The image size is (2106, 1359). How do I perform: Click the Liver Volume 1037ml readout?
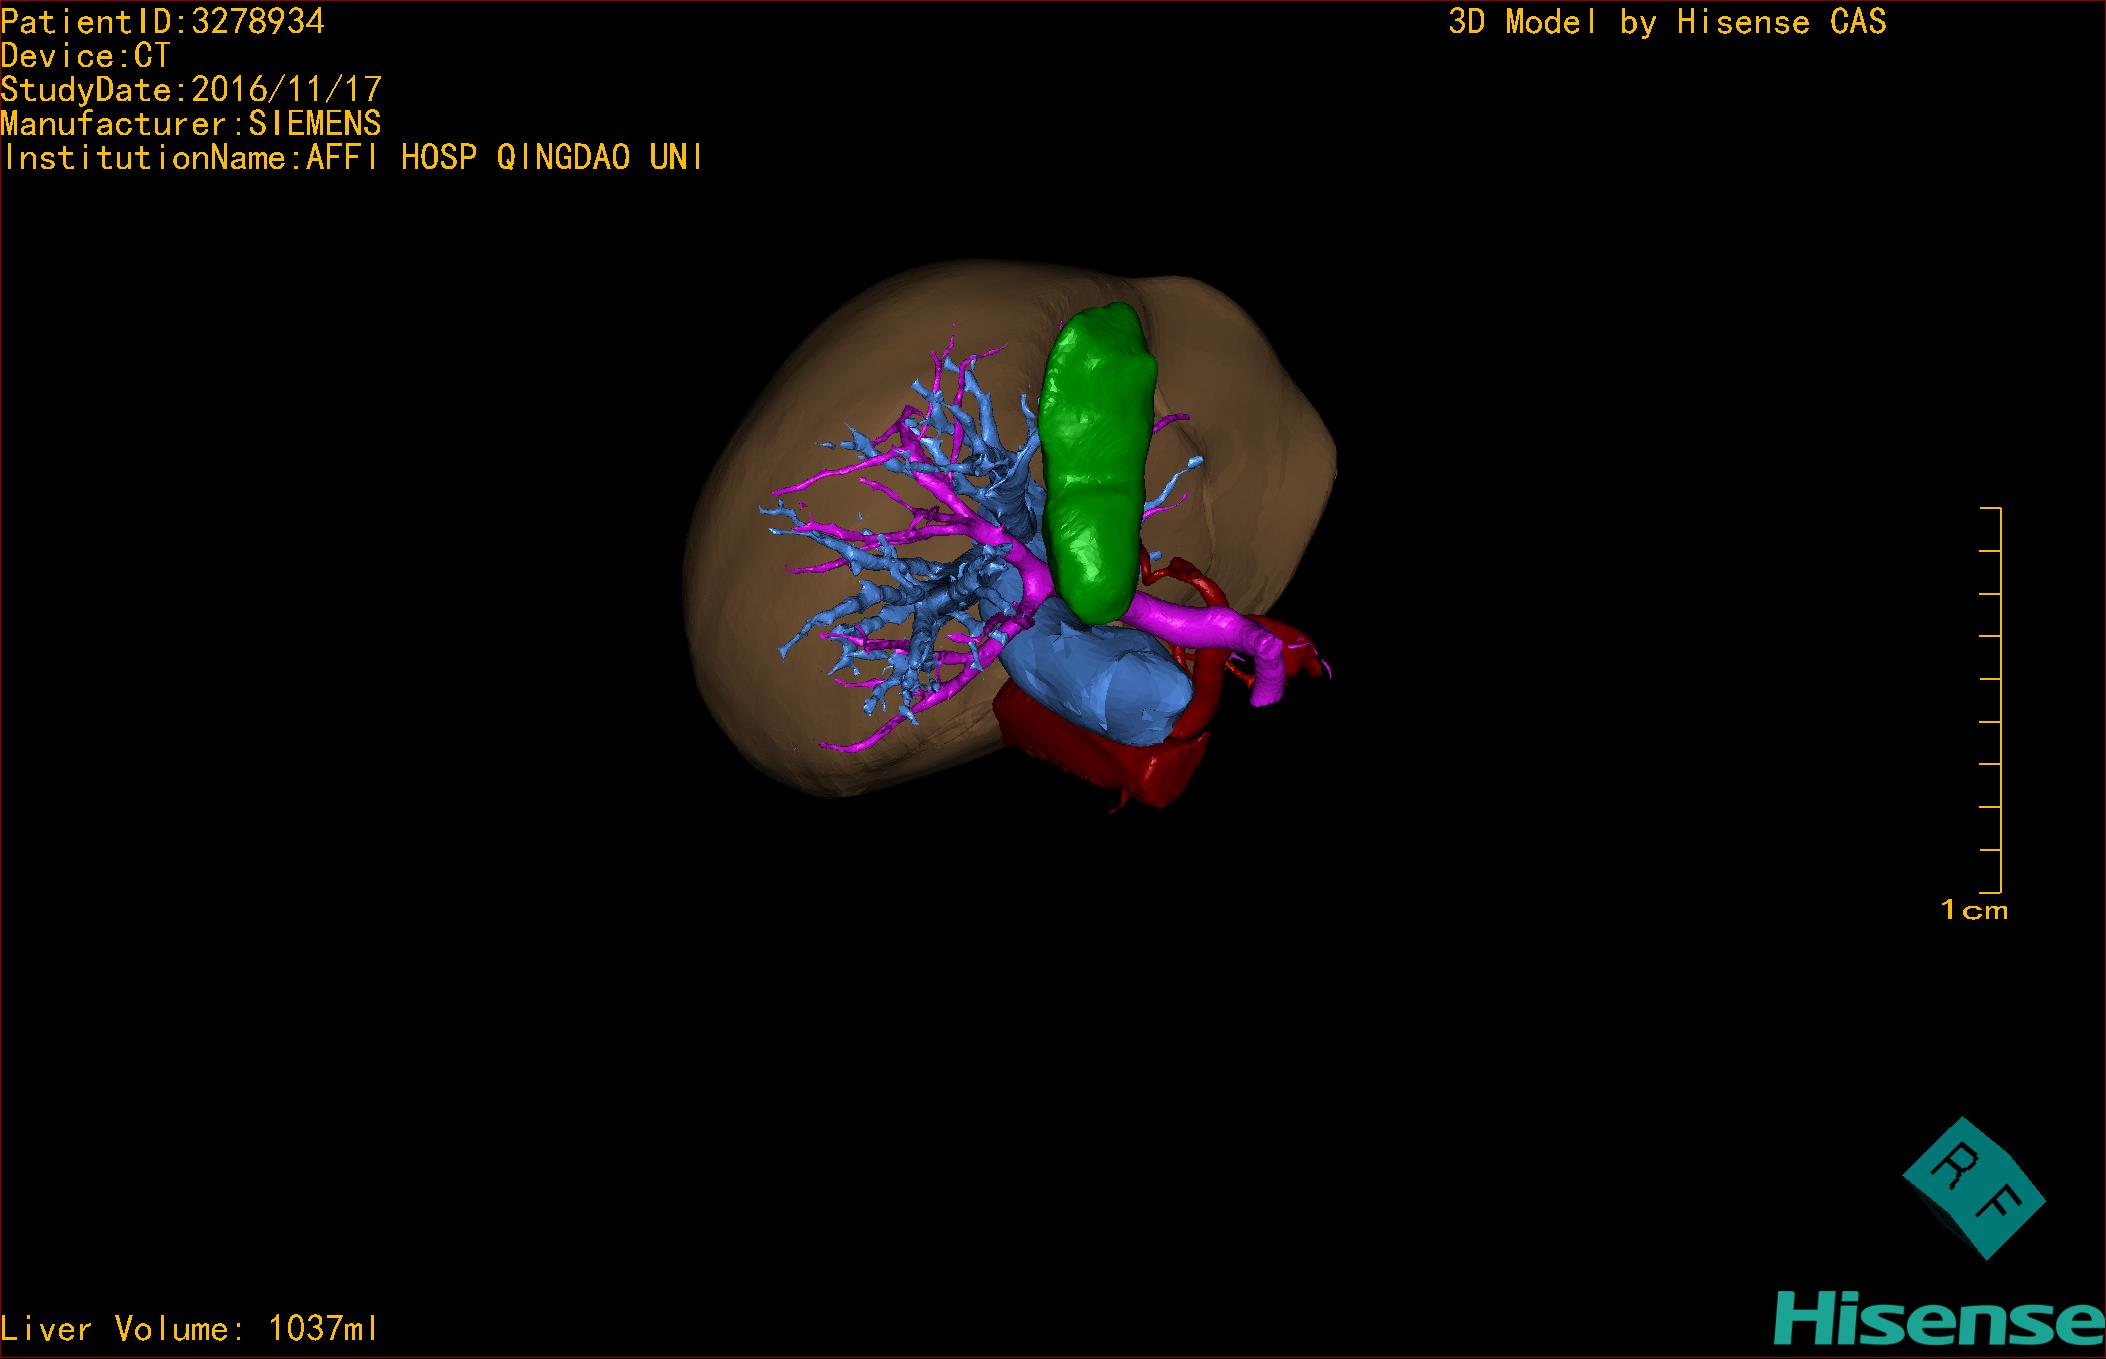(x=189, y=1329)
